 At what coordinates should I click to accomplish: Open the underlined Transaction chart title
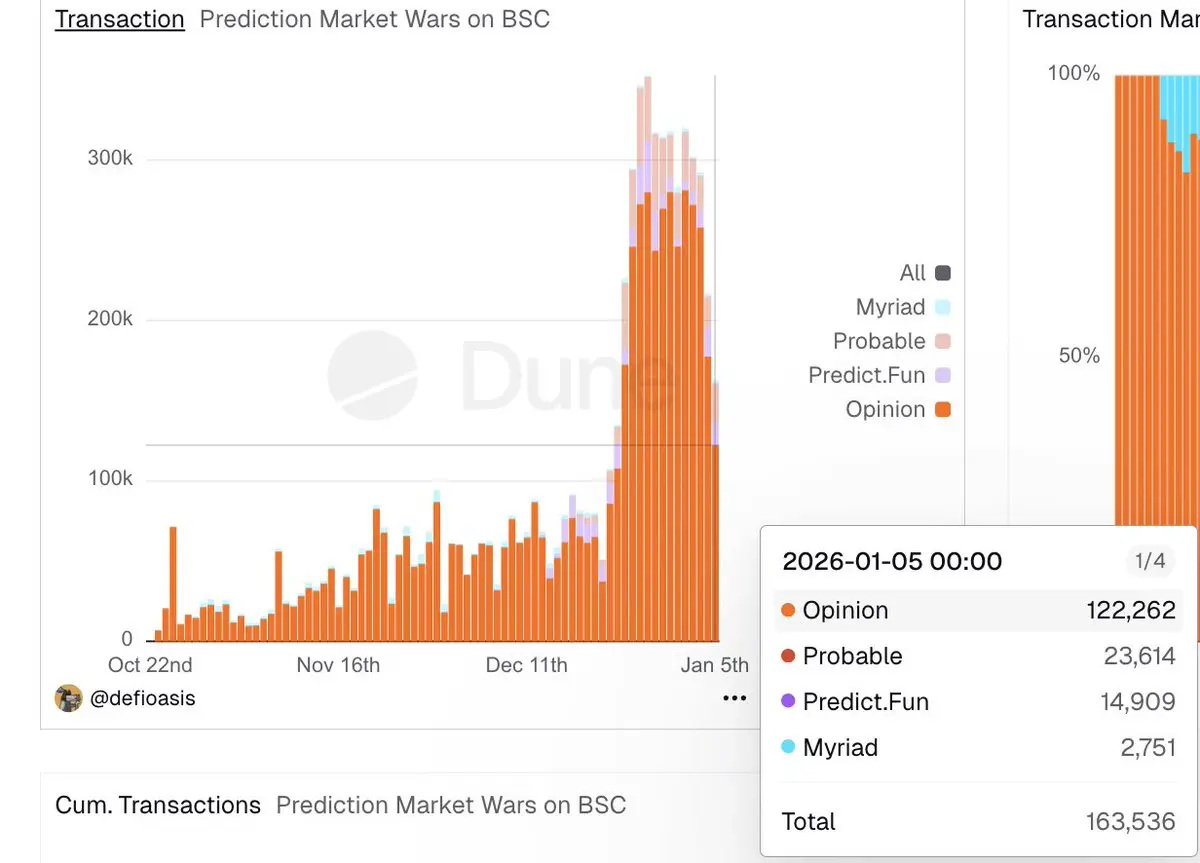click(x=120, y=19)
